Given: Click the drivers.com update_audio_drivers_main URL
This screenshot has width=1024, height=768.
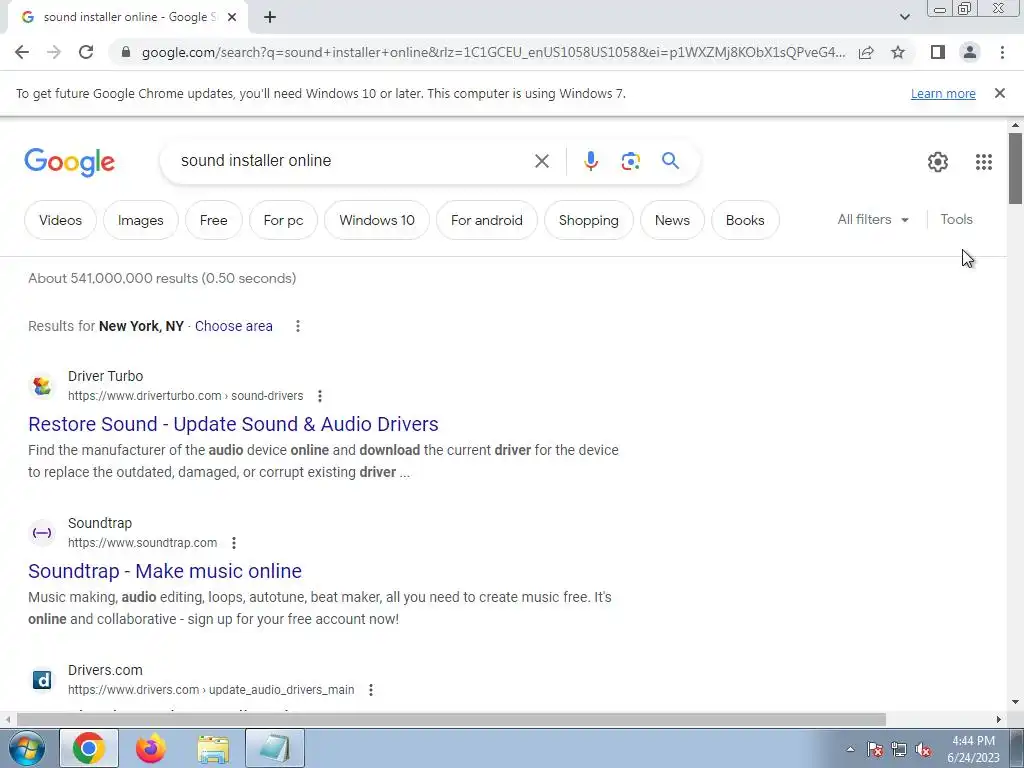Looking at the screenshot, I should (x=211, y=690).
